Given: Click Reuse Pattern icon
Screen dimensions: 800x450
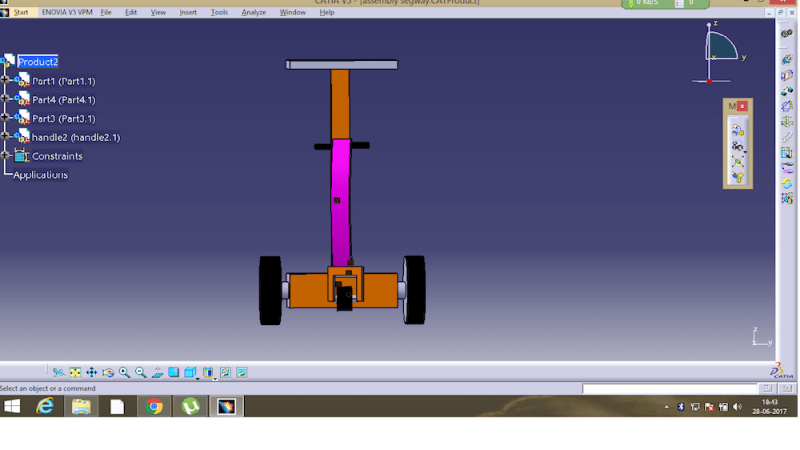Looking at the screenshot, I should [787, 198].
